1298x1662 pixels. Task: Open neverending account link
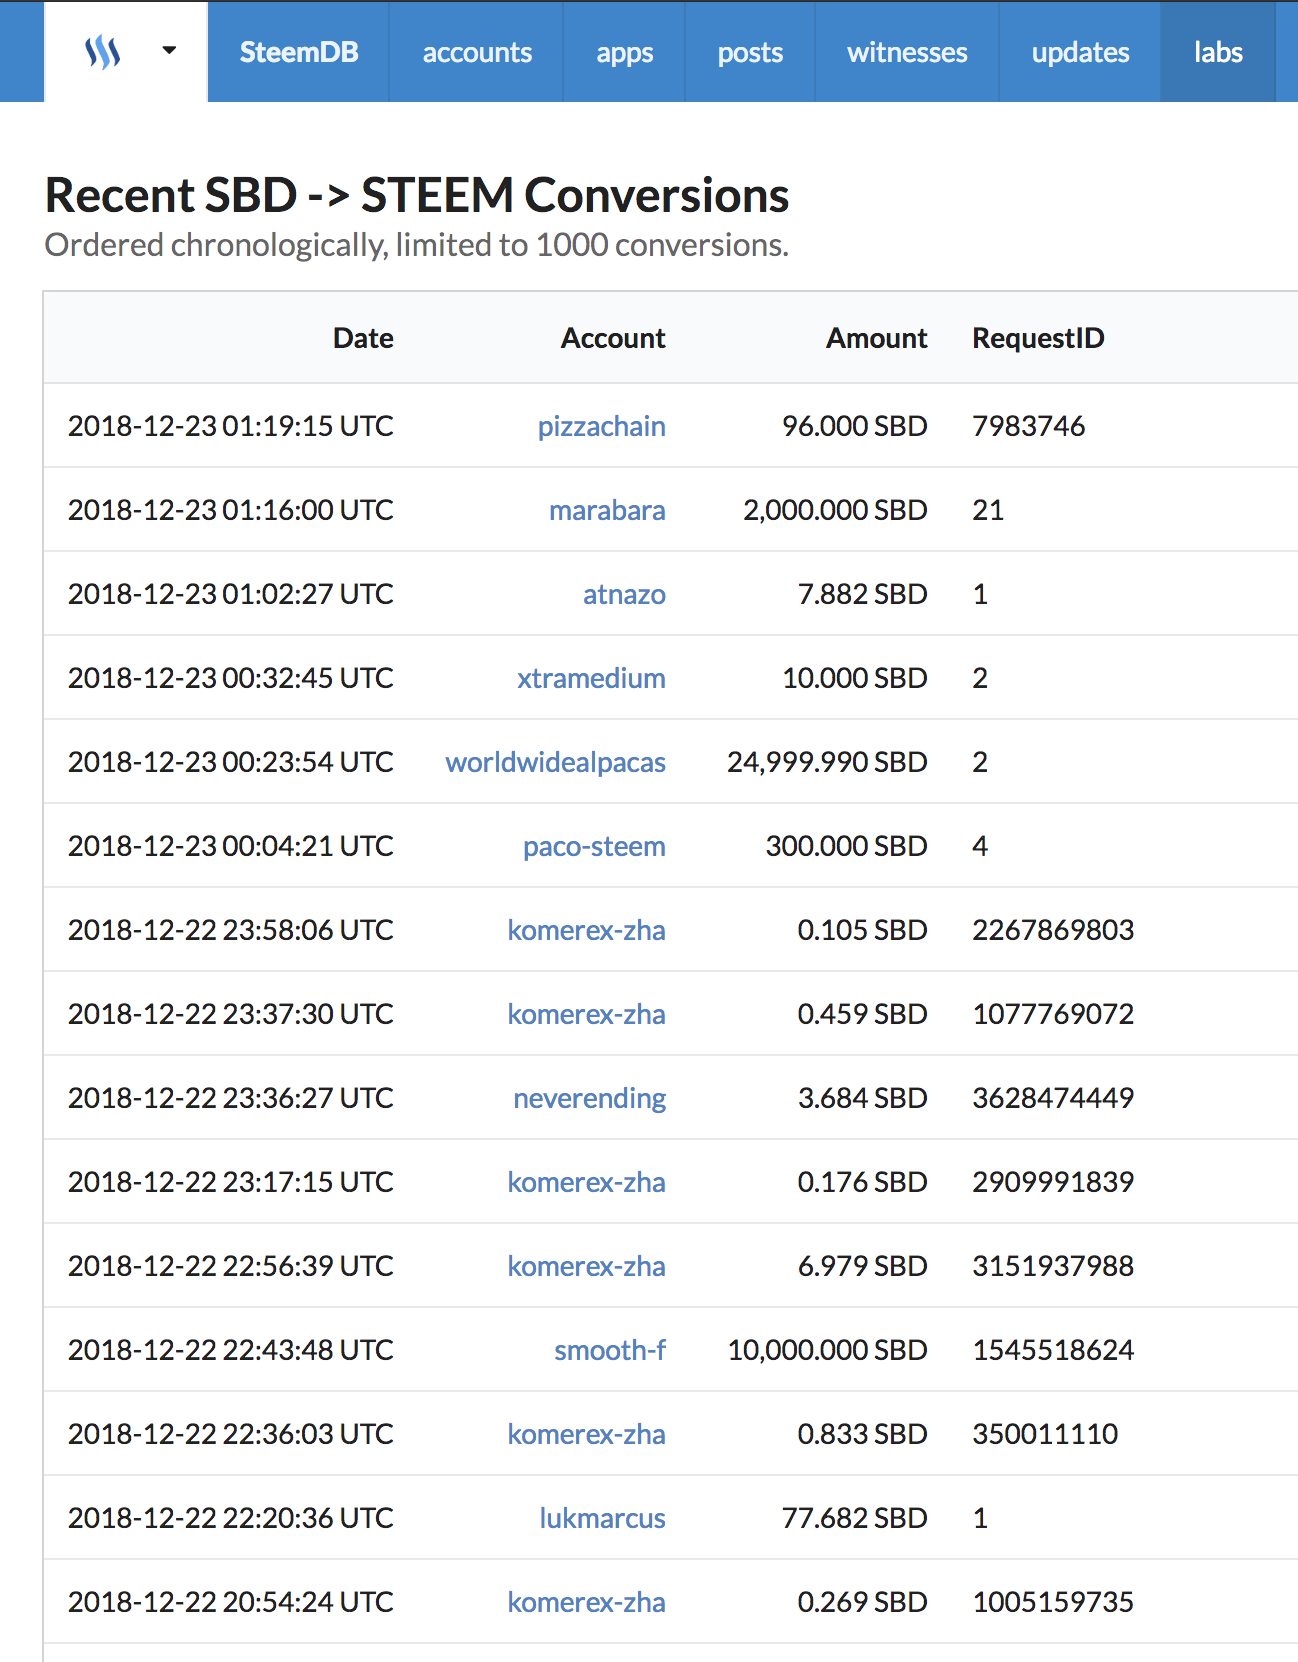589,1098
